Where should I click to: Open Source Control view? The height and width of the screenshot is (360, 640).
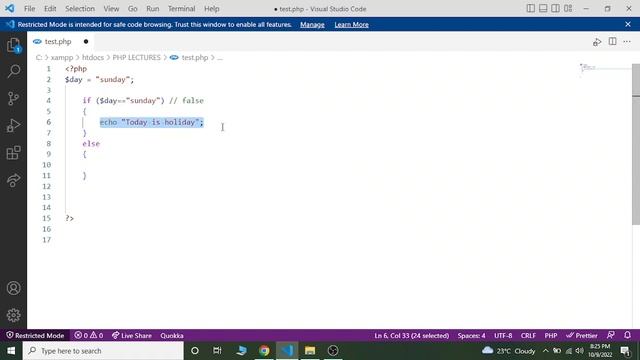pyautogui.click(x=13, y=98)
